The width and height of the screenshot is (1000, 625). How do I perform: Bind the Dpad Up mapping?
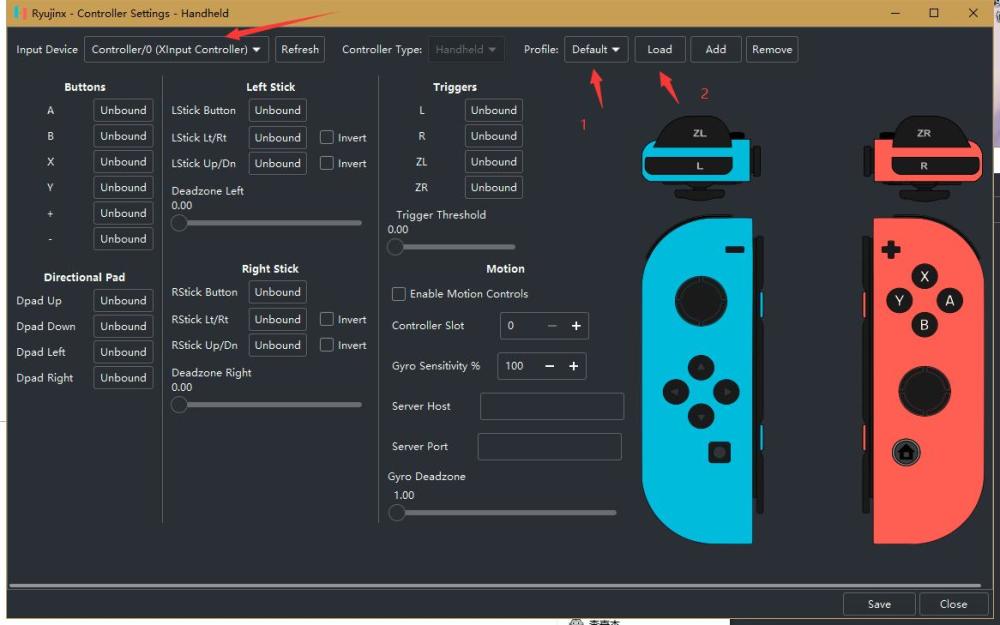click(123, 300)
